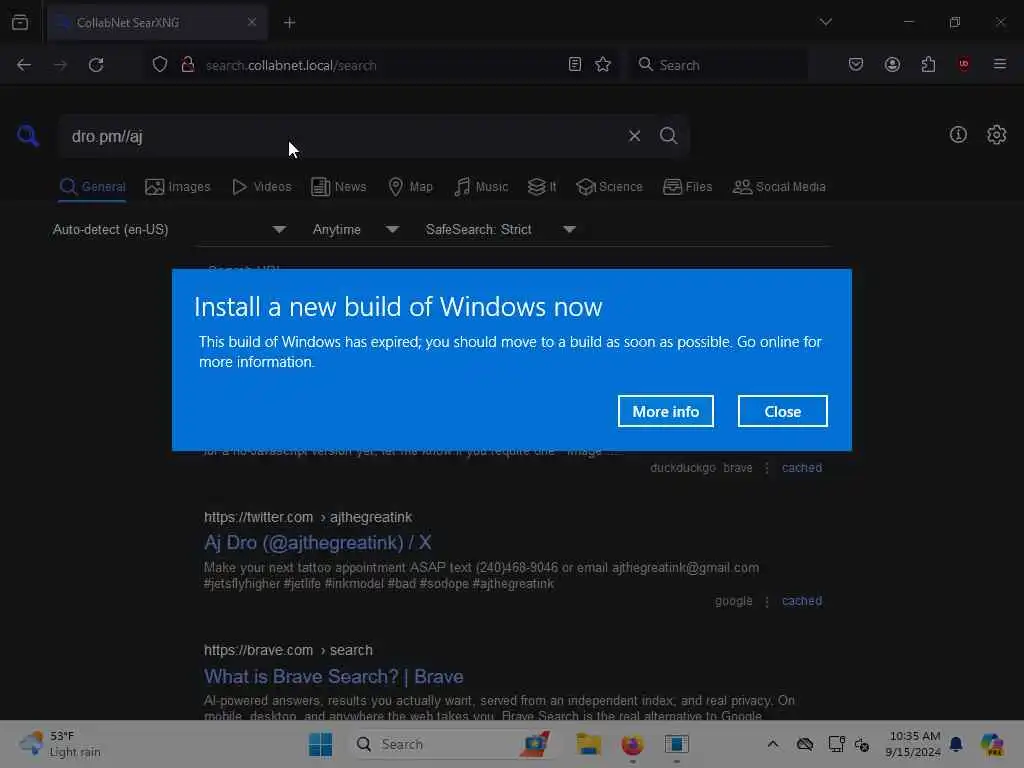This screenshot has width=1024, height=768.
Task: Click the https://brave.com › search URL
Action: 288,650
